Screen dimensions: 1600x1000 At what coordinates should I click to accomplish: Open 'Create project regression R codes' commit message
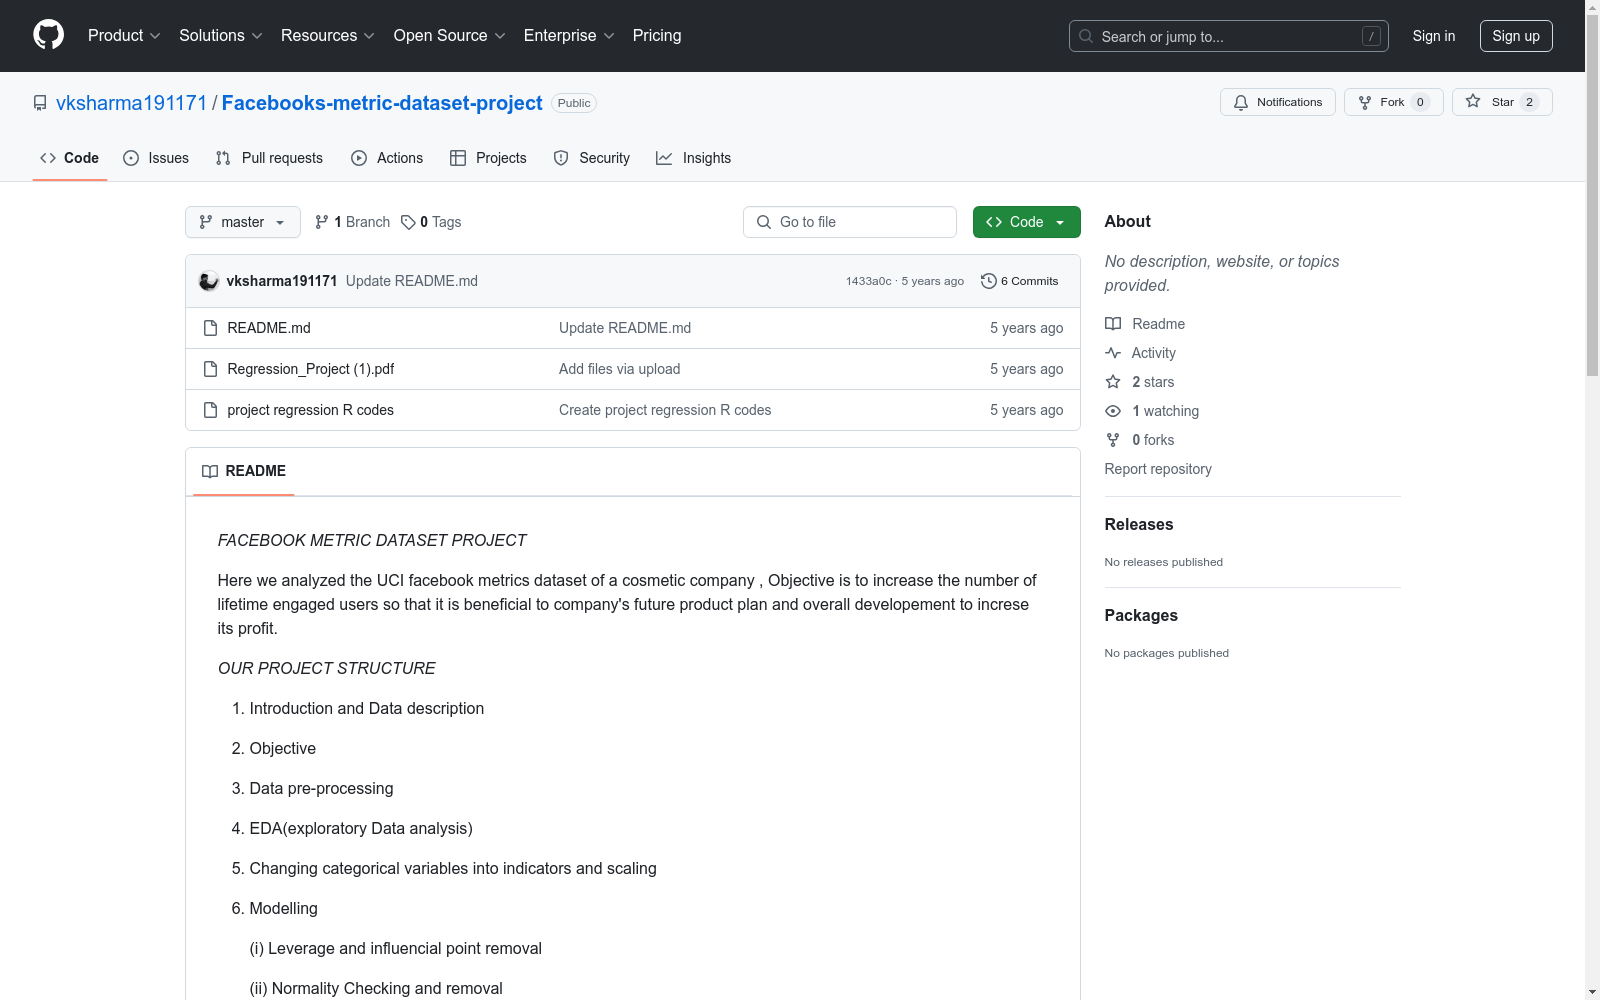[665, 410]
